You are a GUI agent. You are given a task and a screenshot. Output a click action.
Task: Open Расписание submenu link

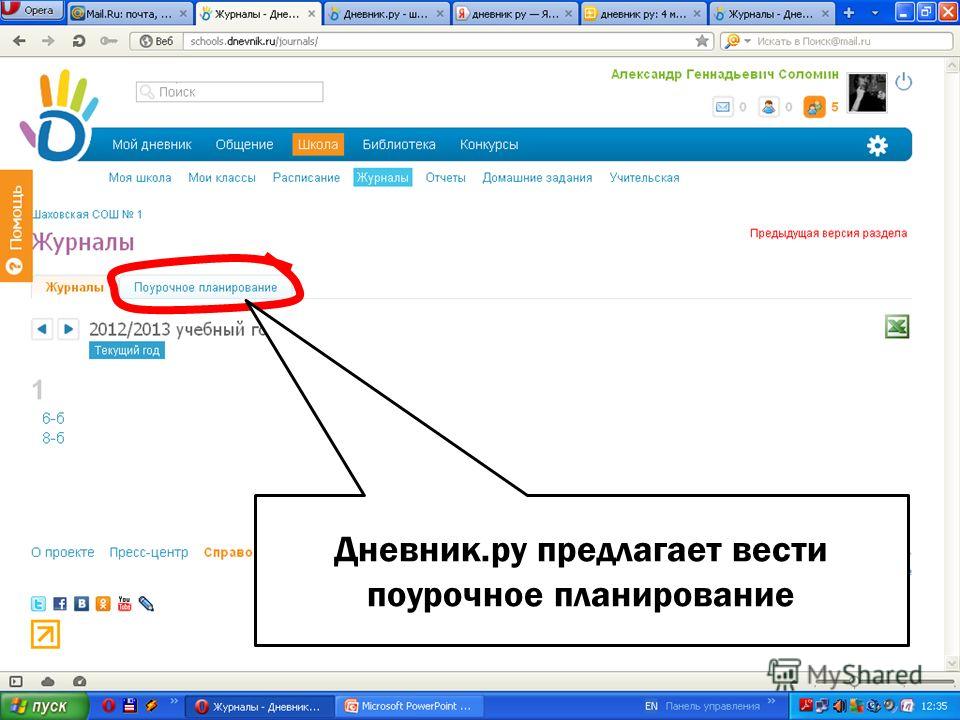coord(306,178)
